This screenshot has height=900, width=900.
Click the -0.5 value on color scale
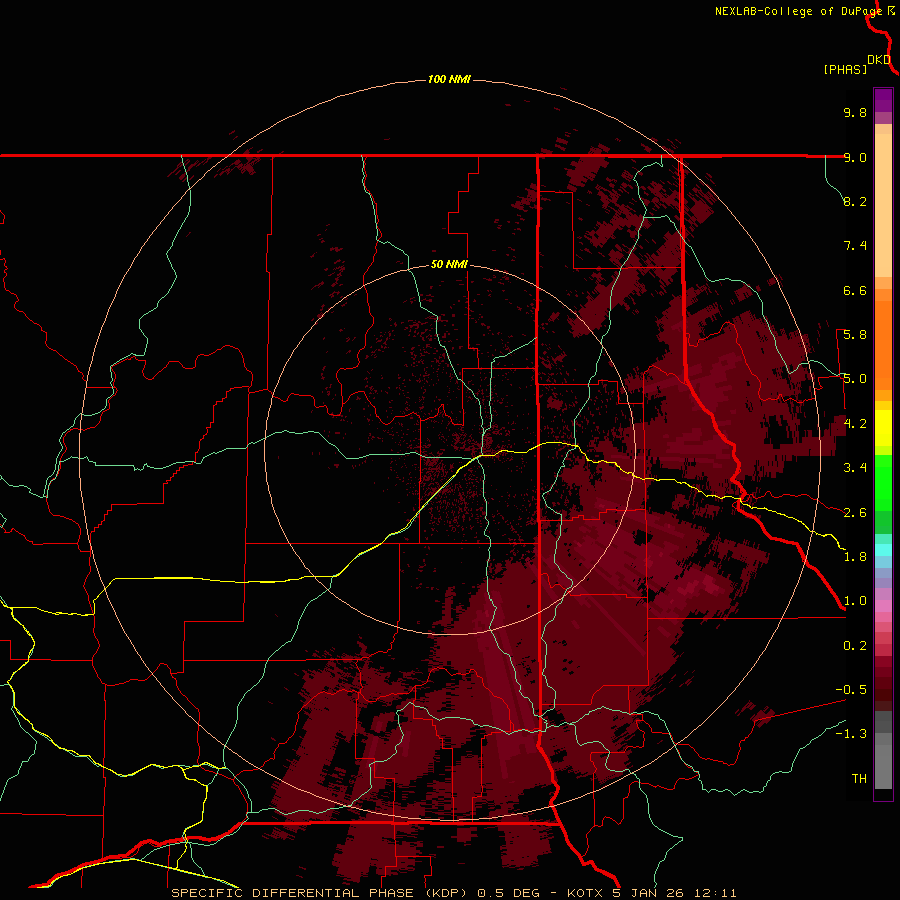pos(851,690)
